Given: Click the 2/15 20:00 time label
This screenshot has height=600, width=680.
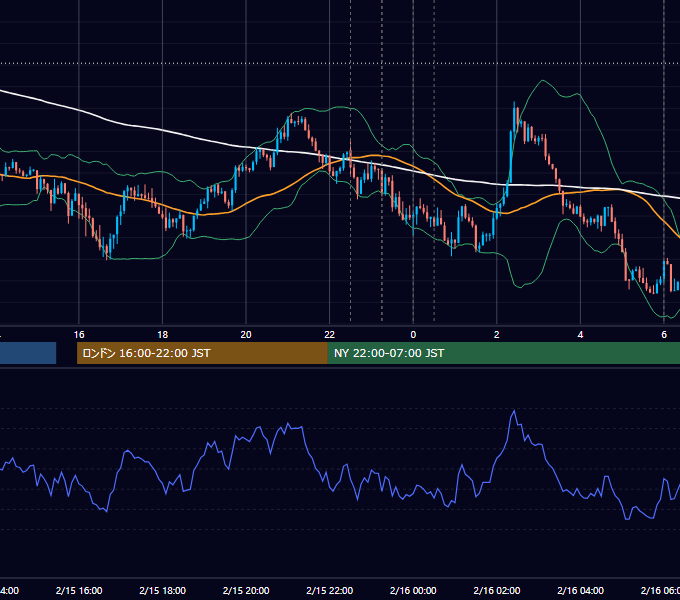Looking at the screenshot, I should [246, 590].
